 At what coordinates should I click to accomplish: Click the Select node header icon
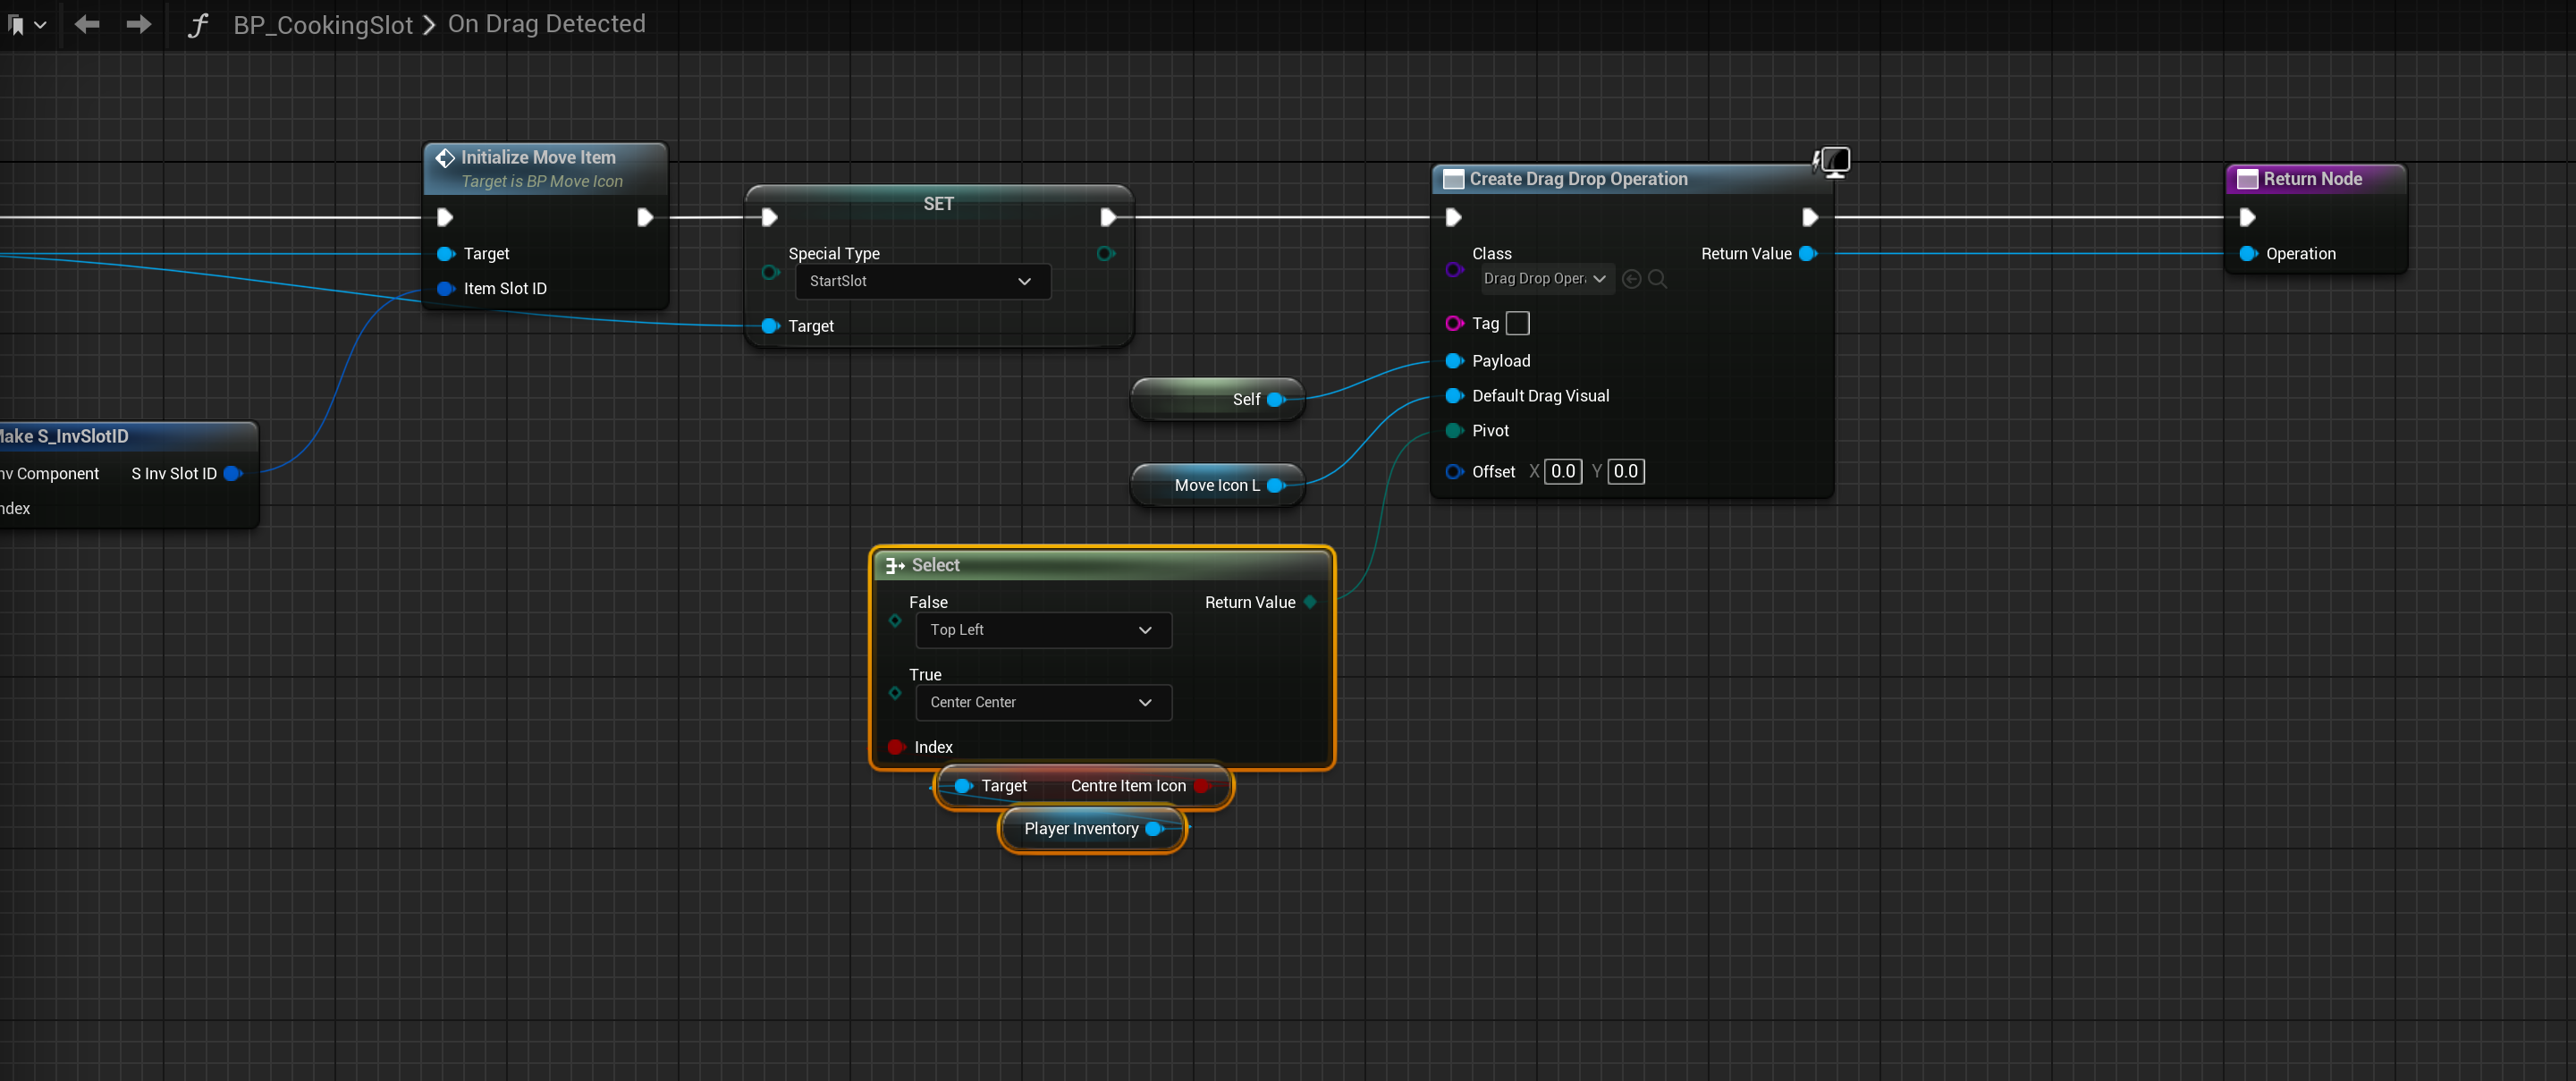coord(895,565)
